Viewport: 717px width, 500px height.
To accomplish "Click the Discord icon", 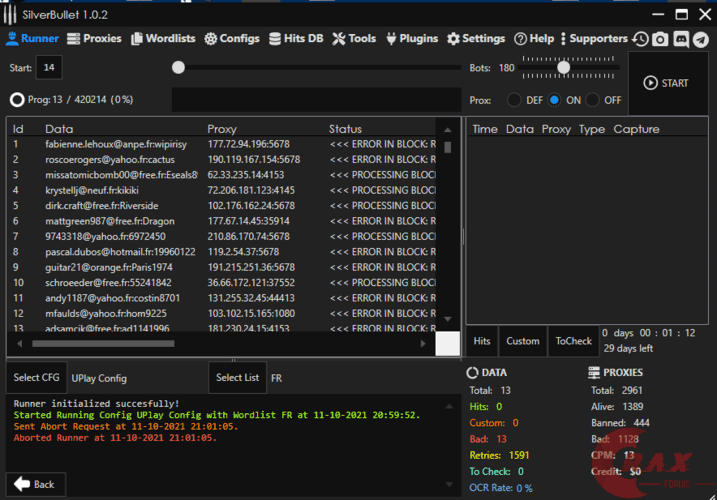I will coord(680,39).
